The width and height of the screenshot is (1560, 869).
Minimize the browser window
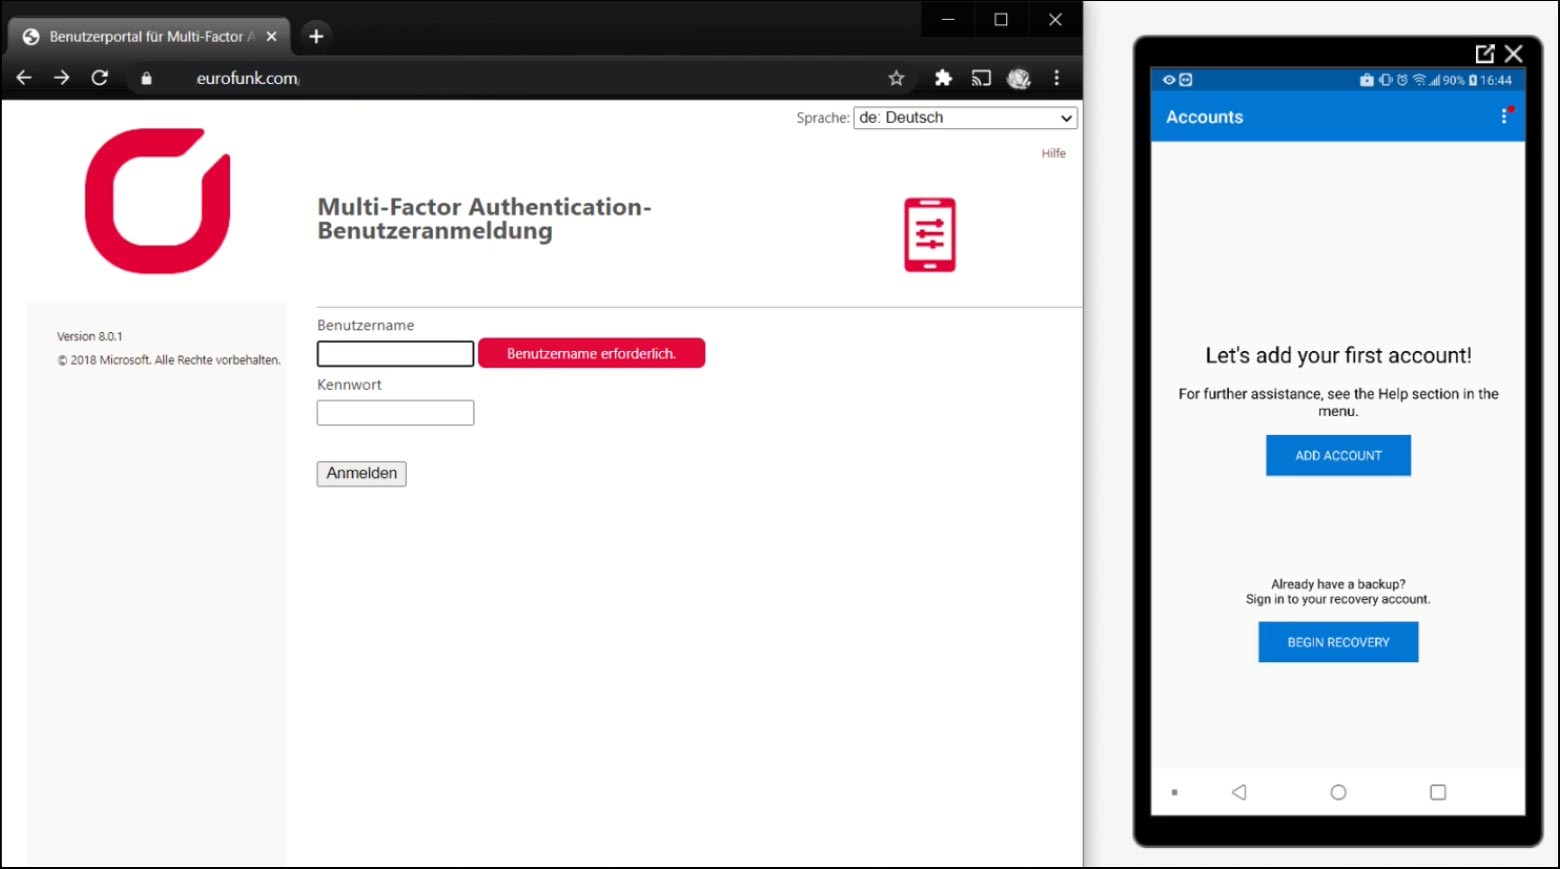click(x=948, y=19)
